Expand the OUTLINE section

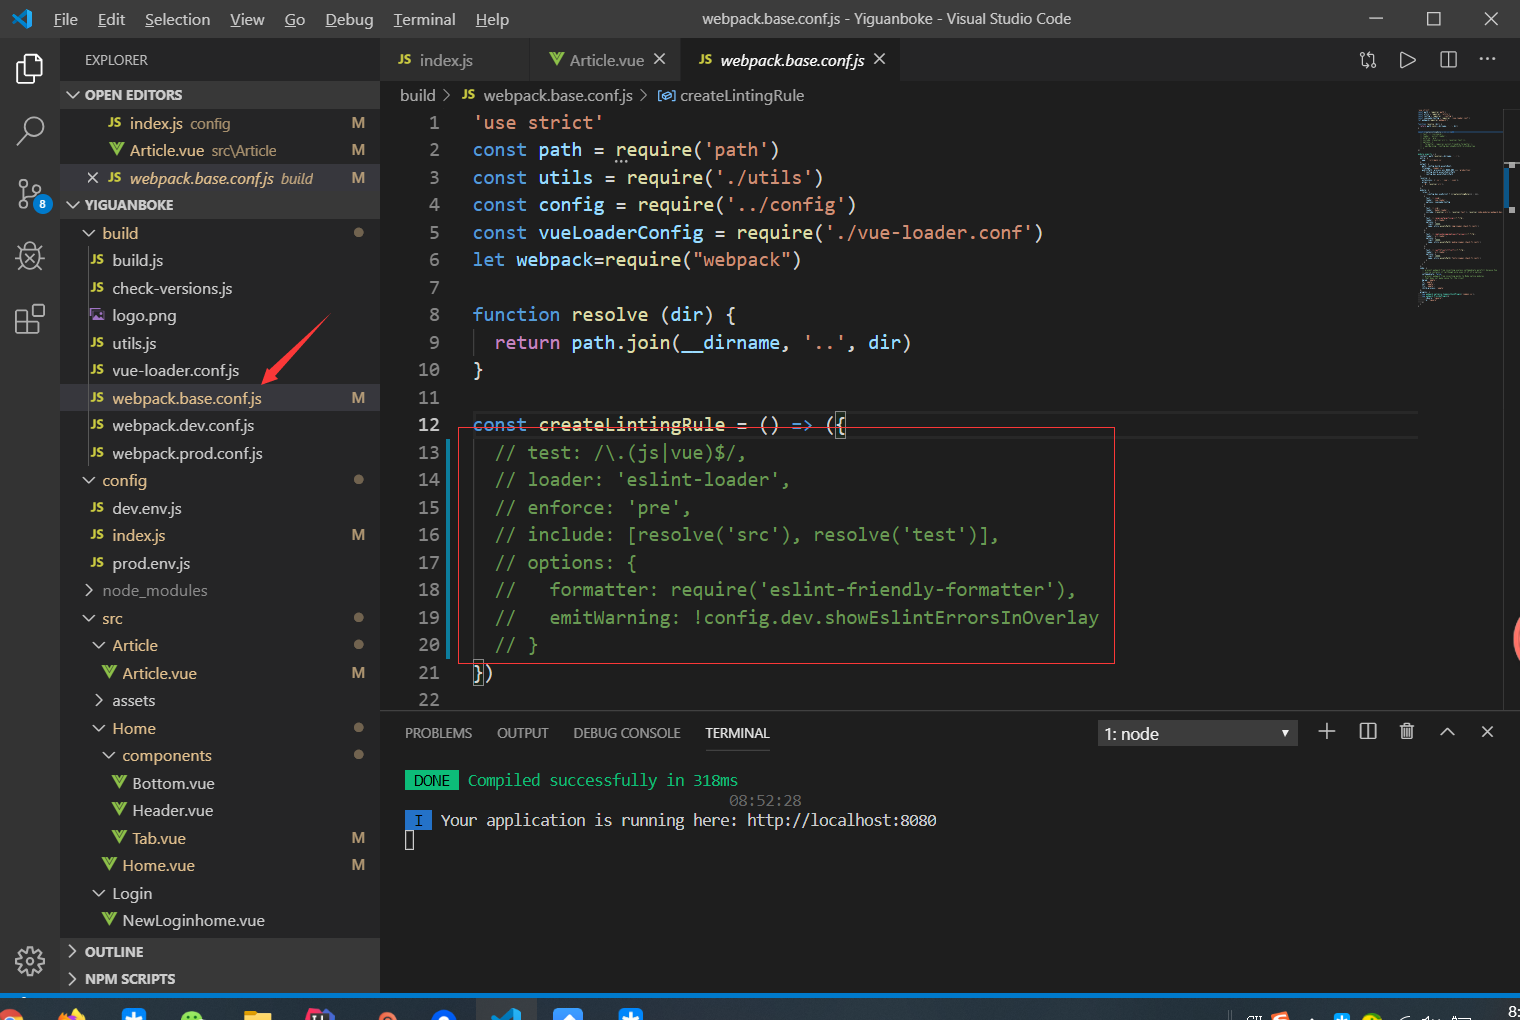(220, 952)
